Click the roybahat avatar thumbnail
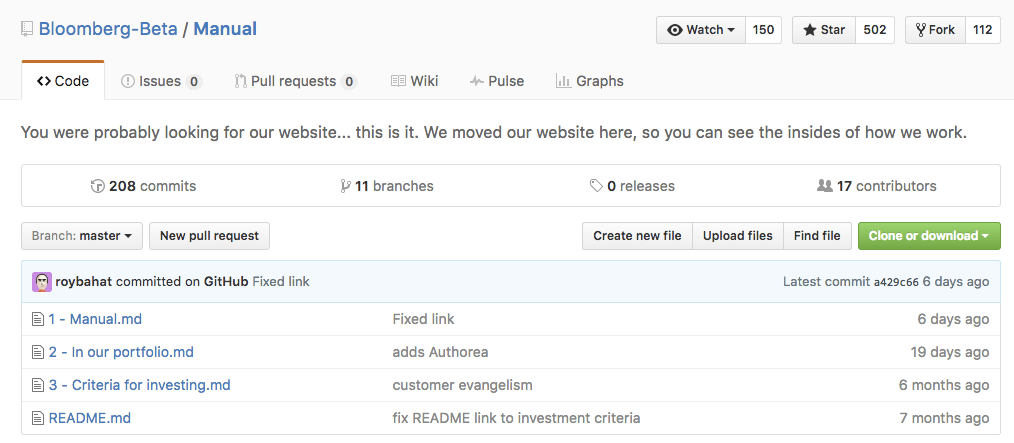1014x443 pixels. [x=42, y=282]
